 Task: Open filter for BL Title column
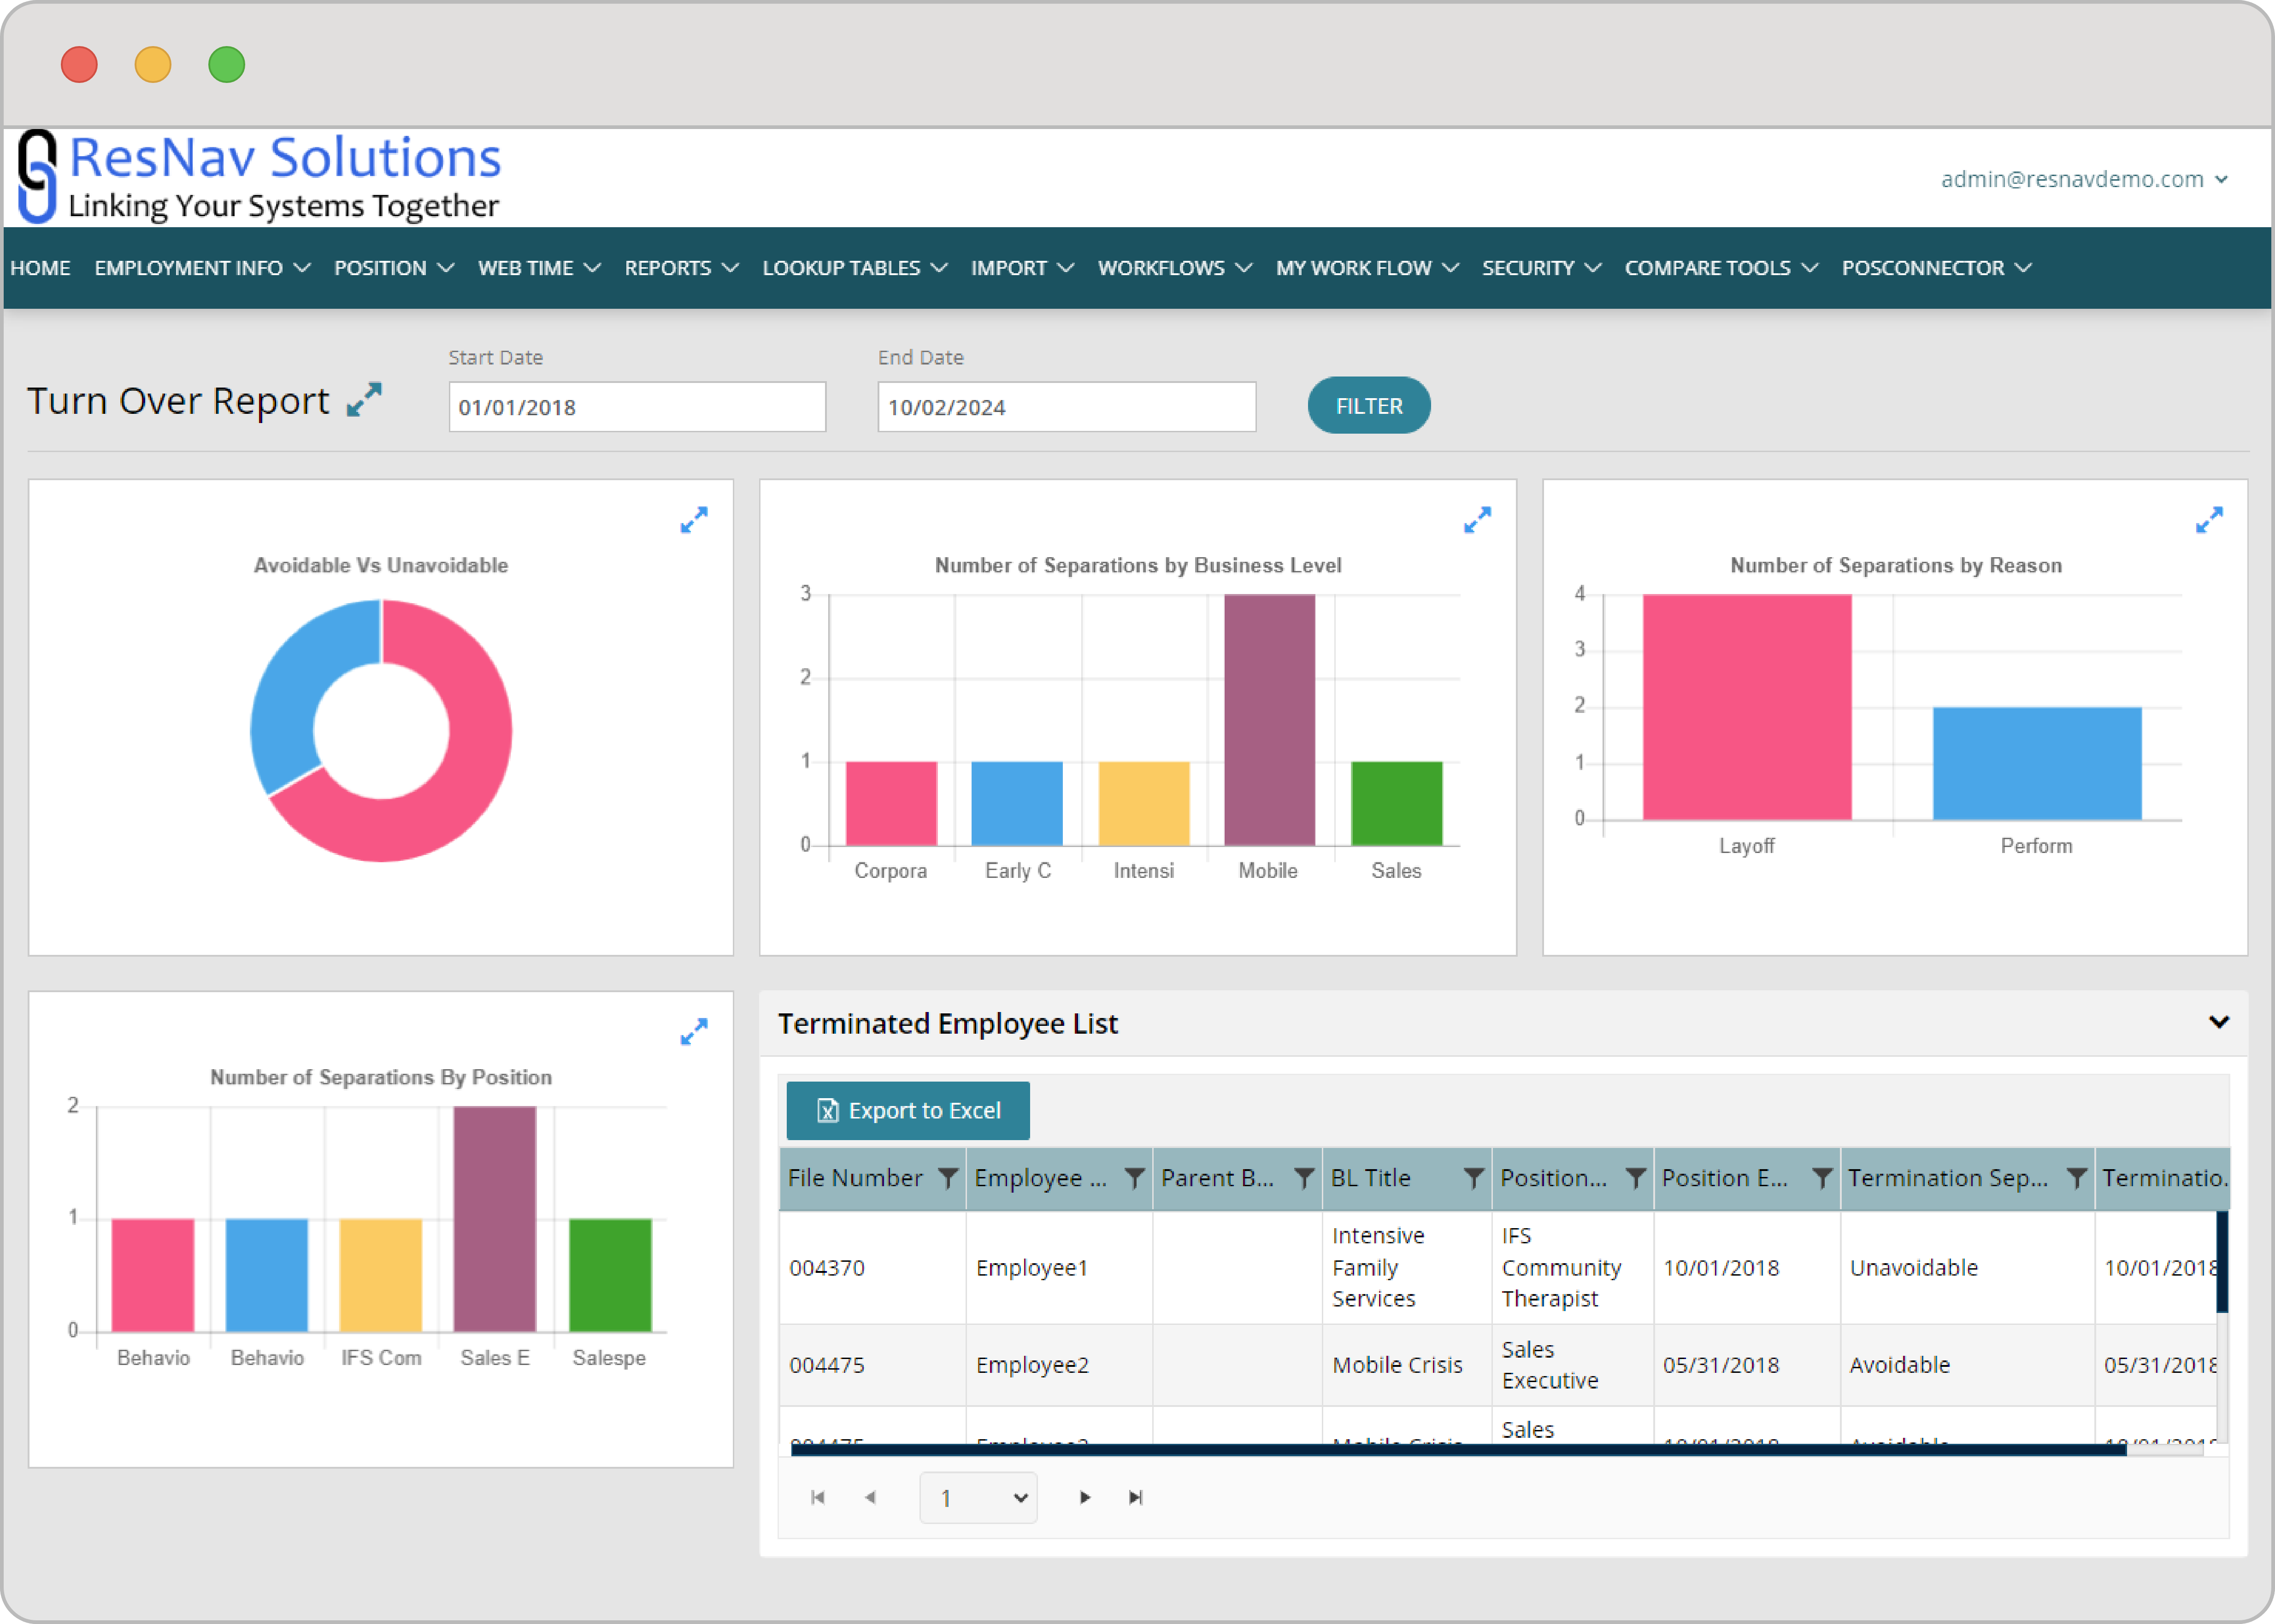coord(1473,1179)
